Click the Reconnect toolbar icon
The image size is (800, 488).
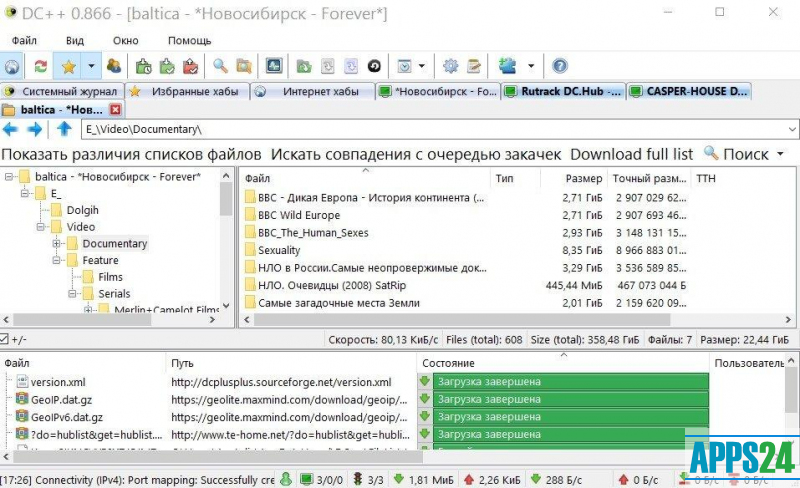coord(40,66)
